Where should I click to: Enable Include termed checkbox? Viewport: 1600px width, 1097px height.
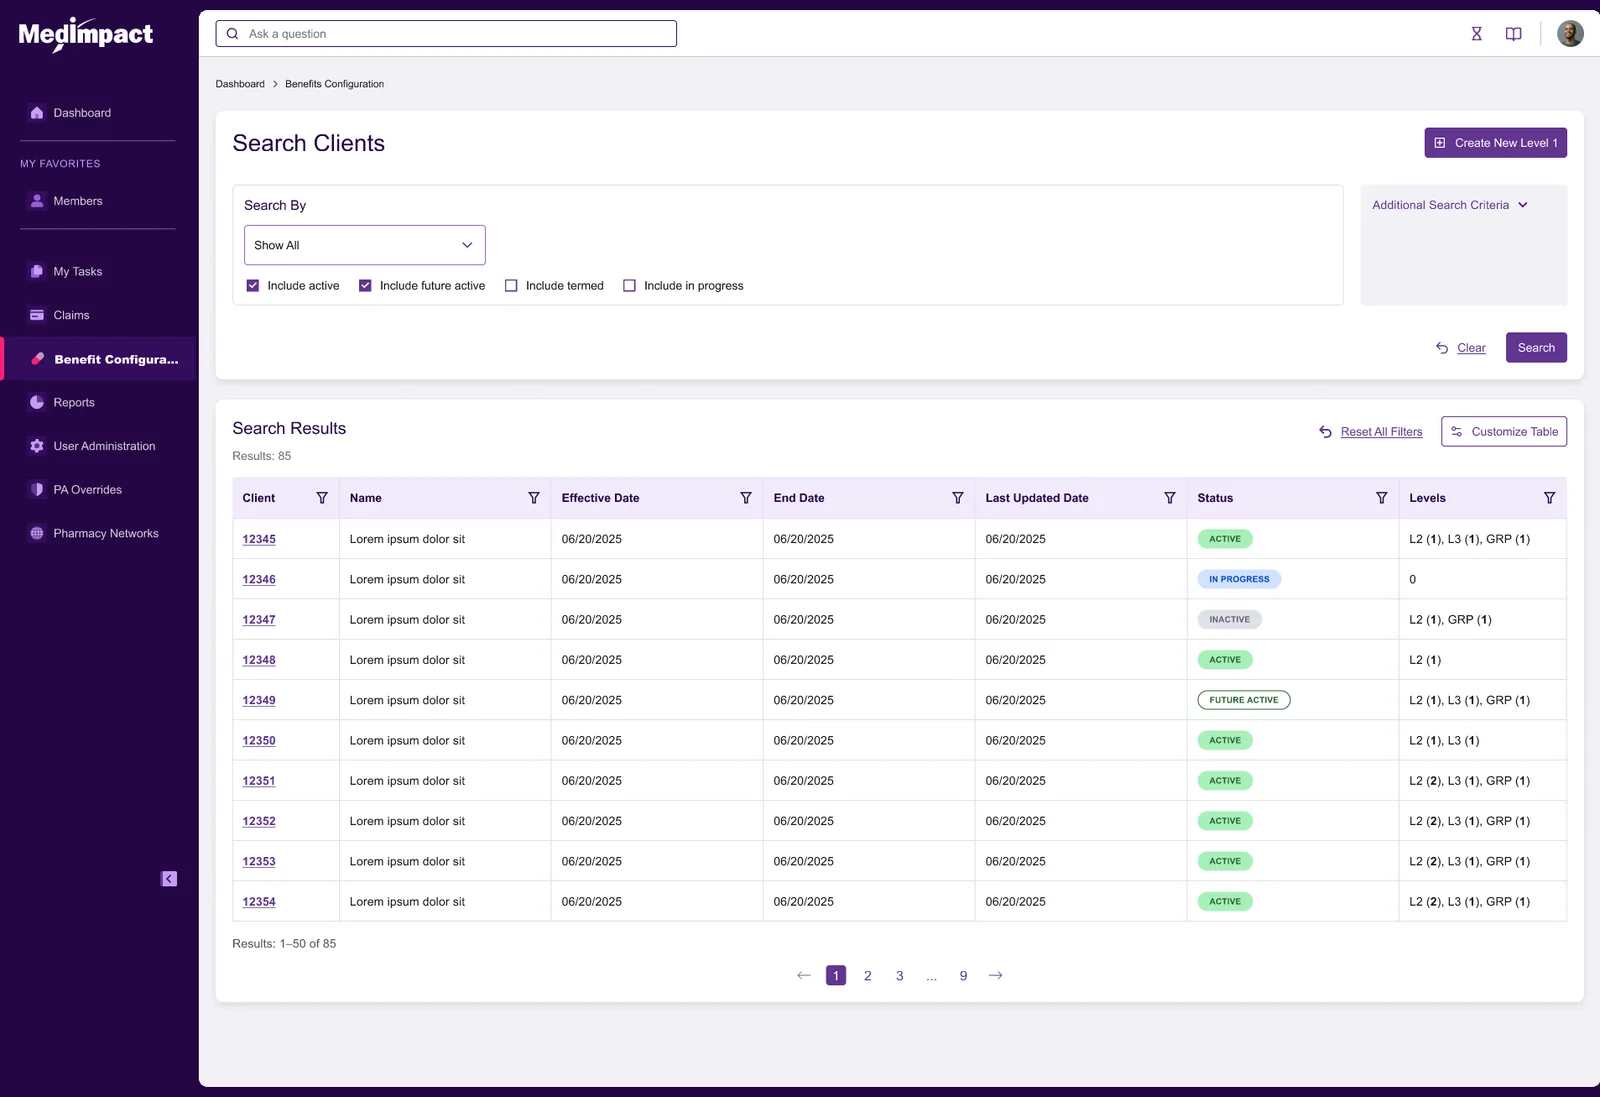(511, 286)
